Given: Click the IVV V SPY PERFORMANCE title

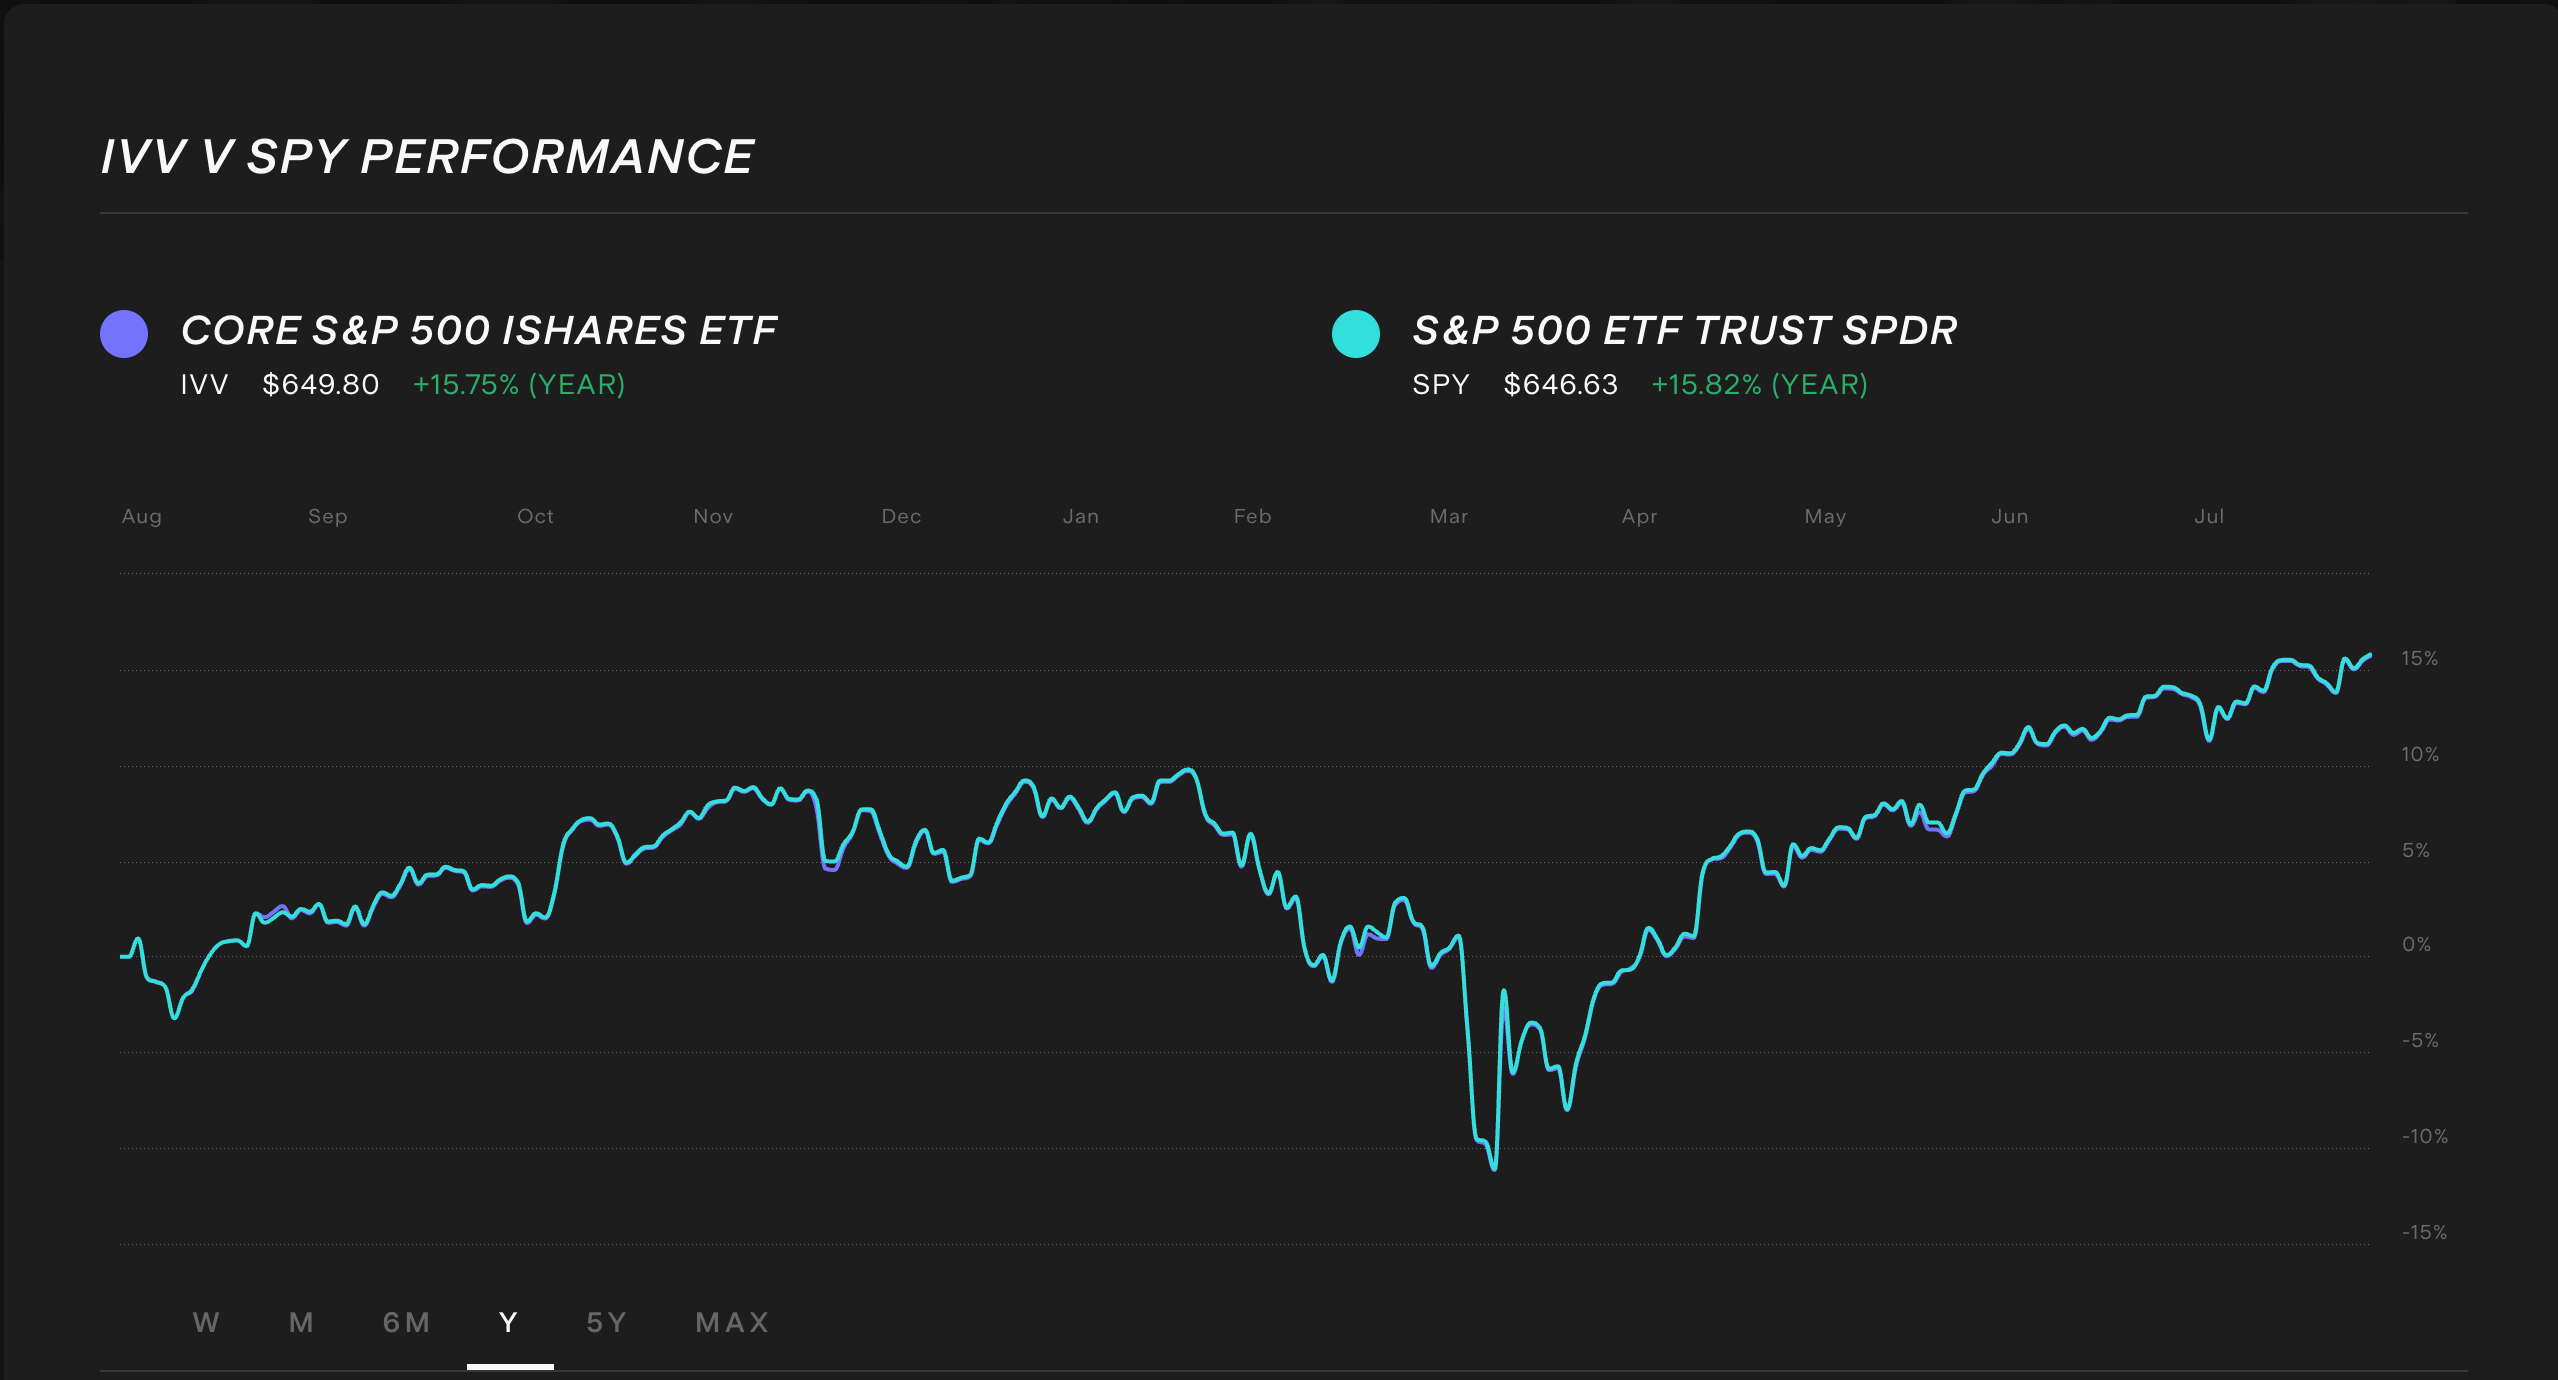Looking at the screenshot, I should pos(428,153).
